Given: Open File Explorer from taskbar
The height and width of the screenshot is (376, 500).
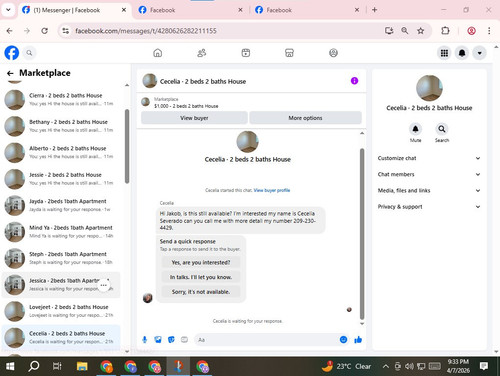Looking at the screenshot, I should tap(82, 366).
